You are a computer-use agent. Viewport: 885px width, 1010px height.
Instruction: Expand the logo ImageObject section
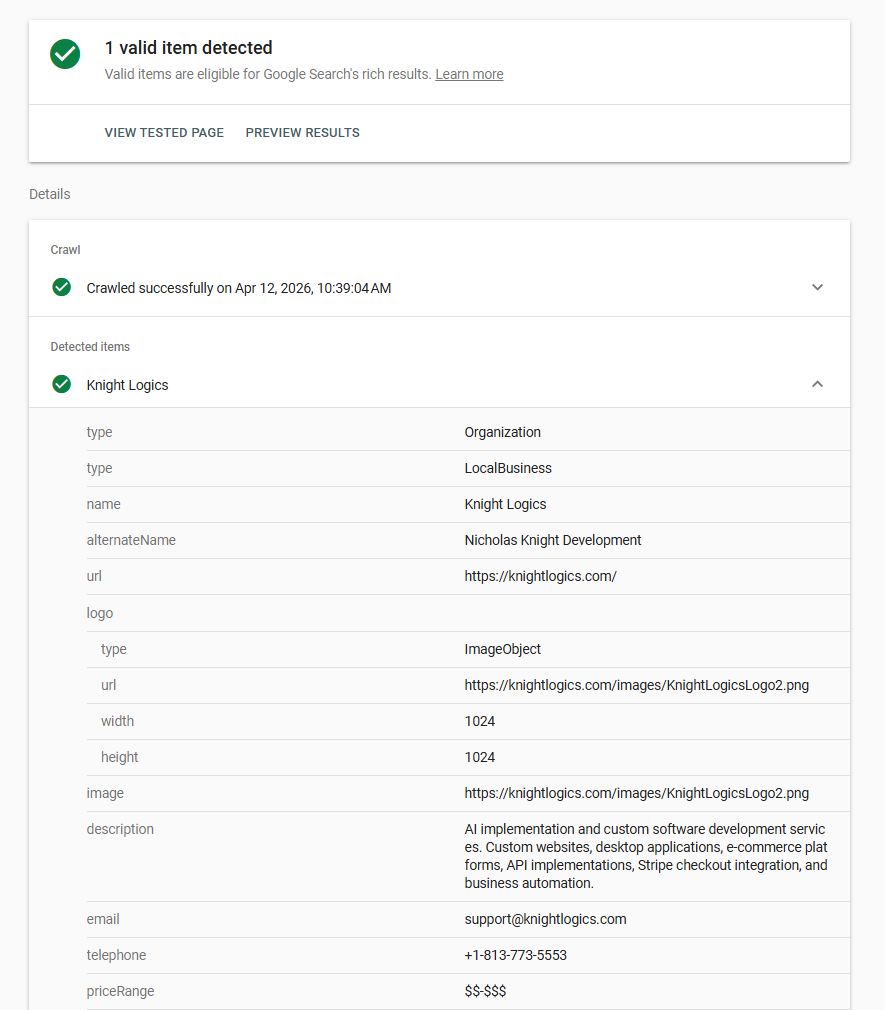99,612
